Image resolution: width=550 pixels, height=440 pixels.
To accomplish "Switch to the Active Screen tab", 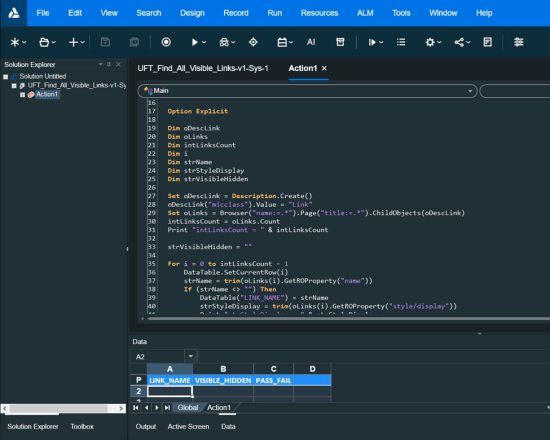I will click(x=188, y=426).
